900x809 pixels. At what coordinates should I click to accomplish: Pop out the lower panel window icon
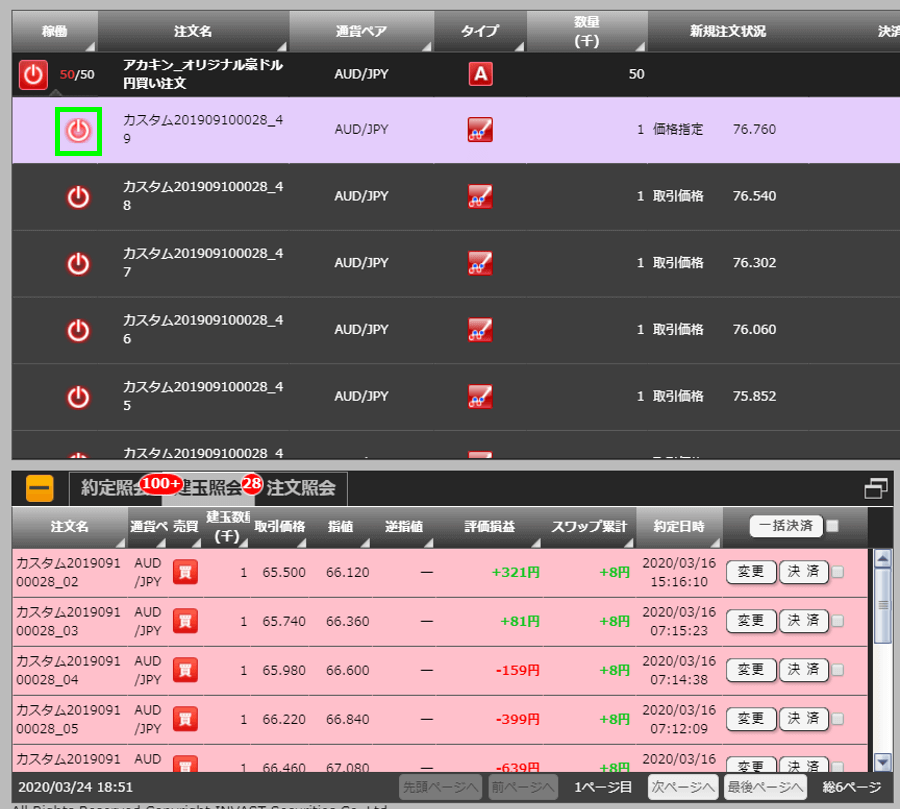[876, 488]
